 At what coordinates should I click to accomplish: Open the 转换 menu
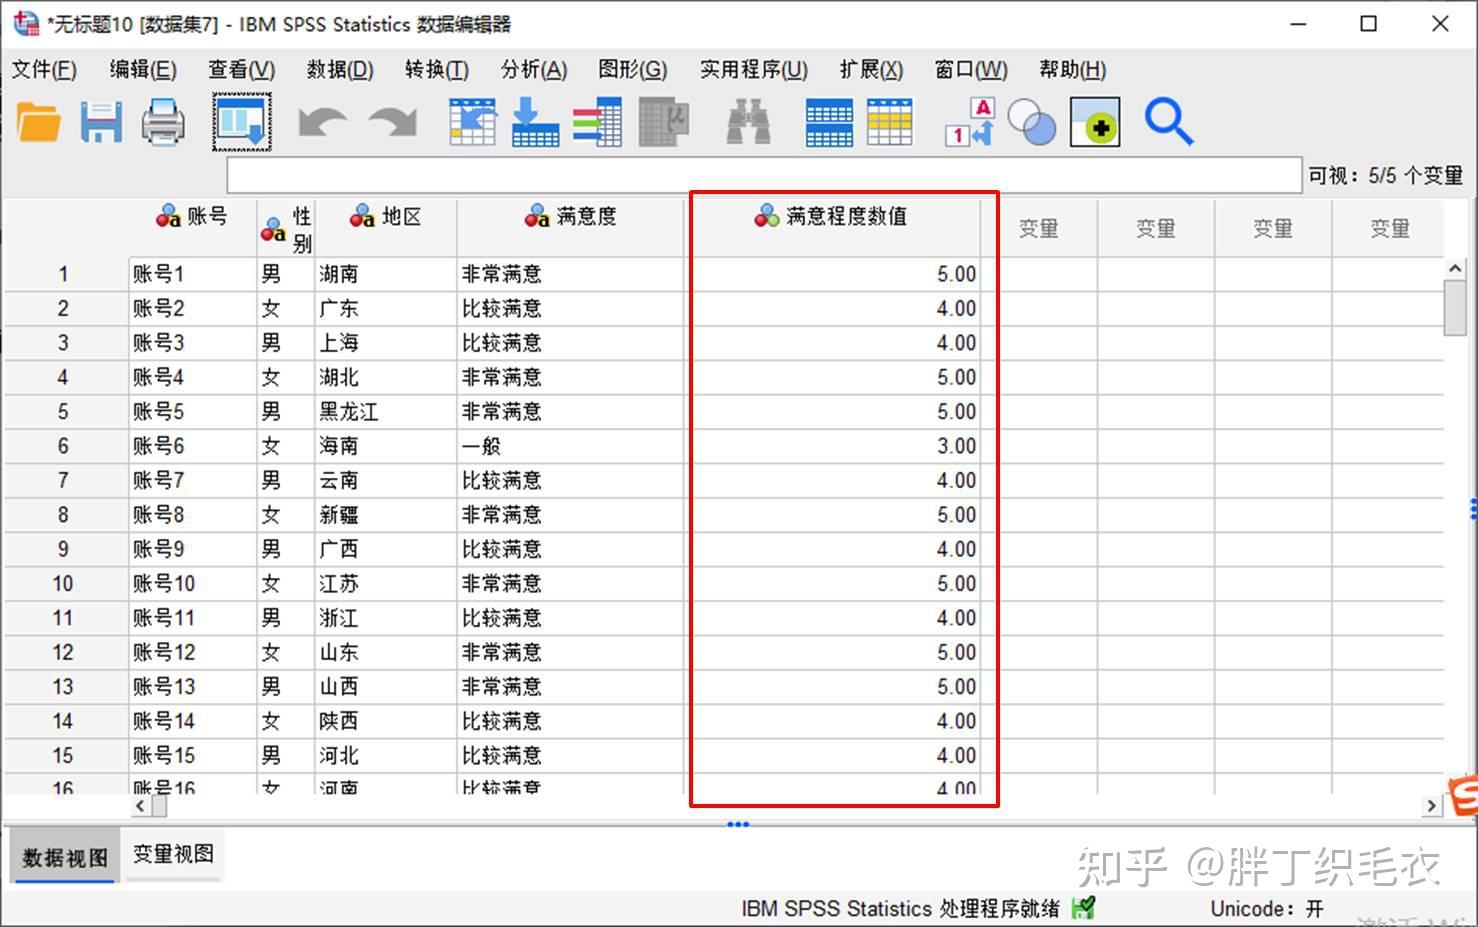pos(435,69)
